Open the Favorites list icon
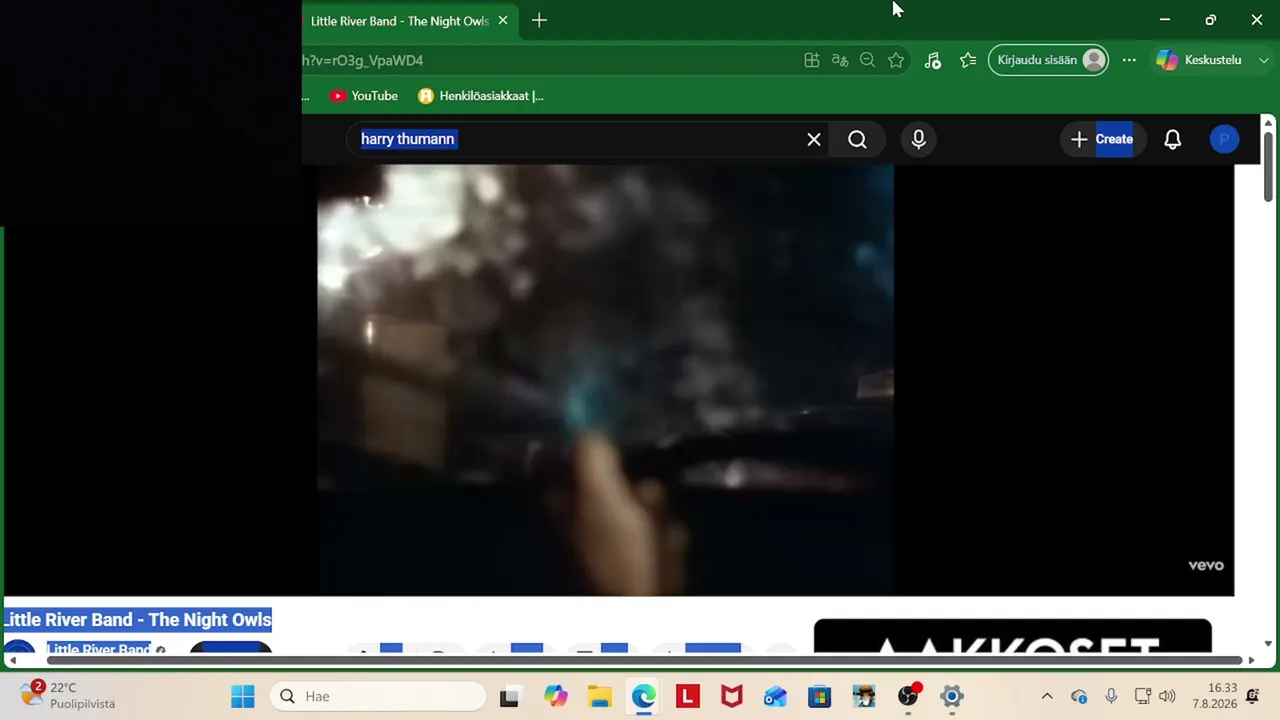1280x720 pixels. 967,60
